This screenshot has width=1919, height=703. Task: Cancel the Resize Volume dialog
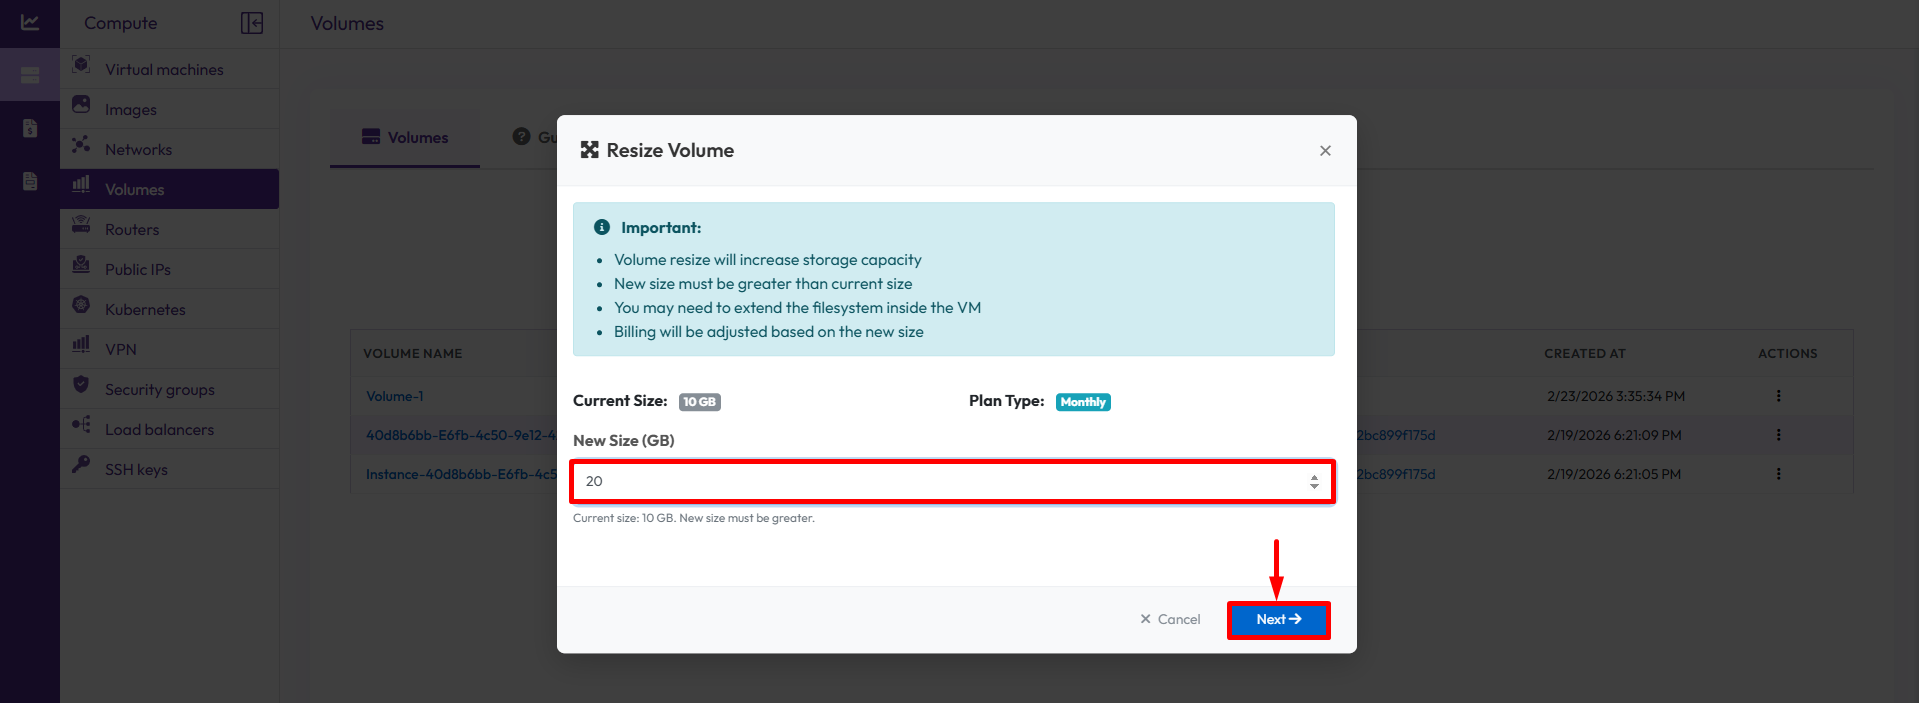(1170, 620)
